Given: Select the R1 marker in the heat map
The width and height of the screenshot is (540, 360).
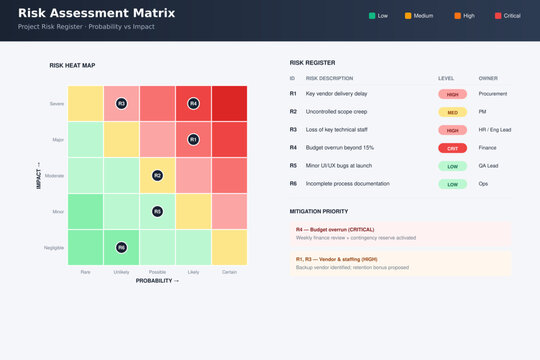Looking at the screenshot, I should [x=193, y=140].
